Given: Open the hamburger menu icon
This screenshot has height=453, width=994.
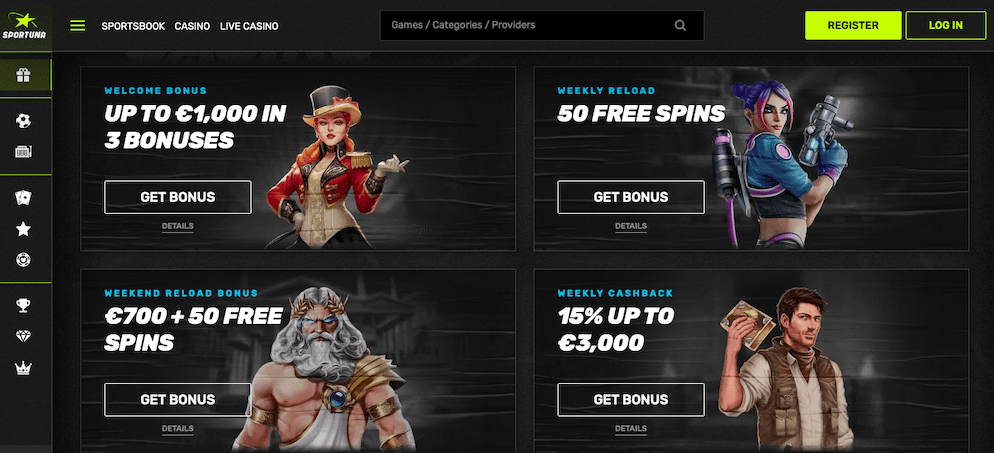Looking at the screenshot, I should click(x=77, y=26).
